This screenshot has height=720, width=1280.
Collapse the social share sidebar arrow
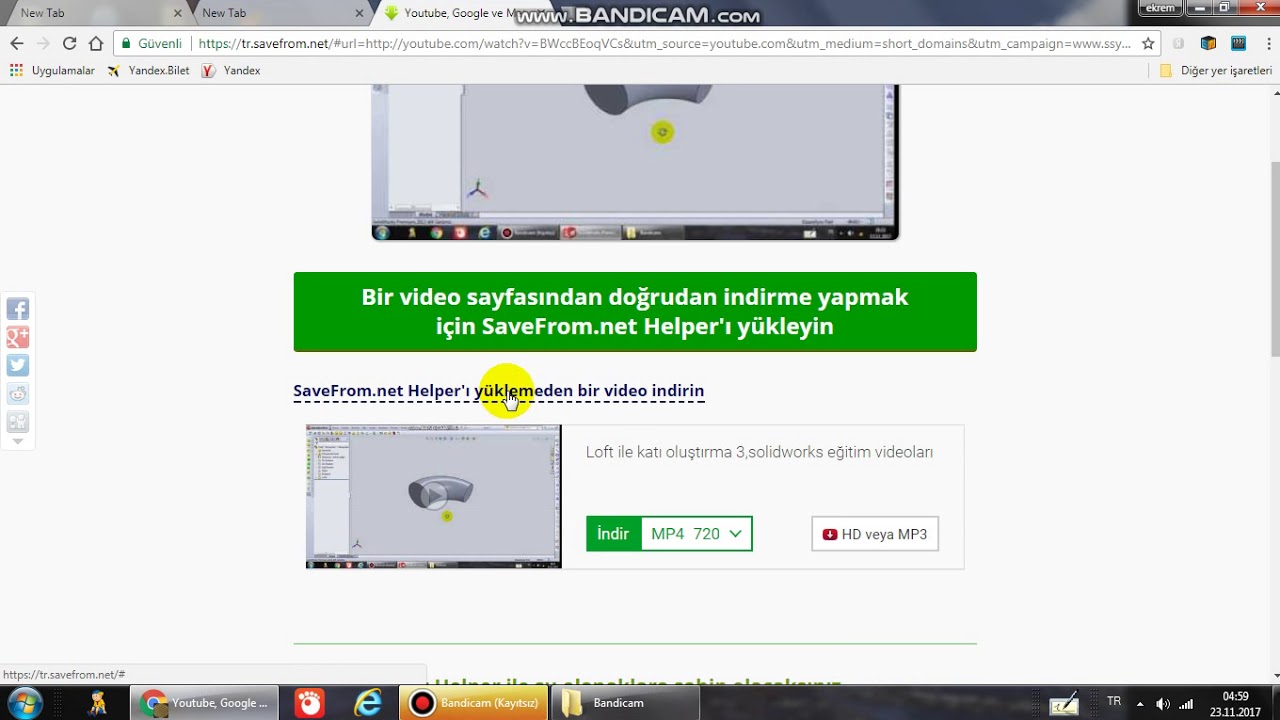(18, 441)
